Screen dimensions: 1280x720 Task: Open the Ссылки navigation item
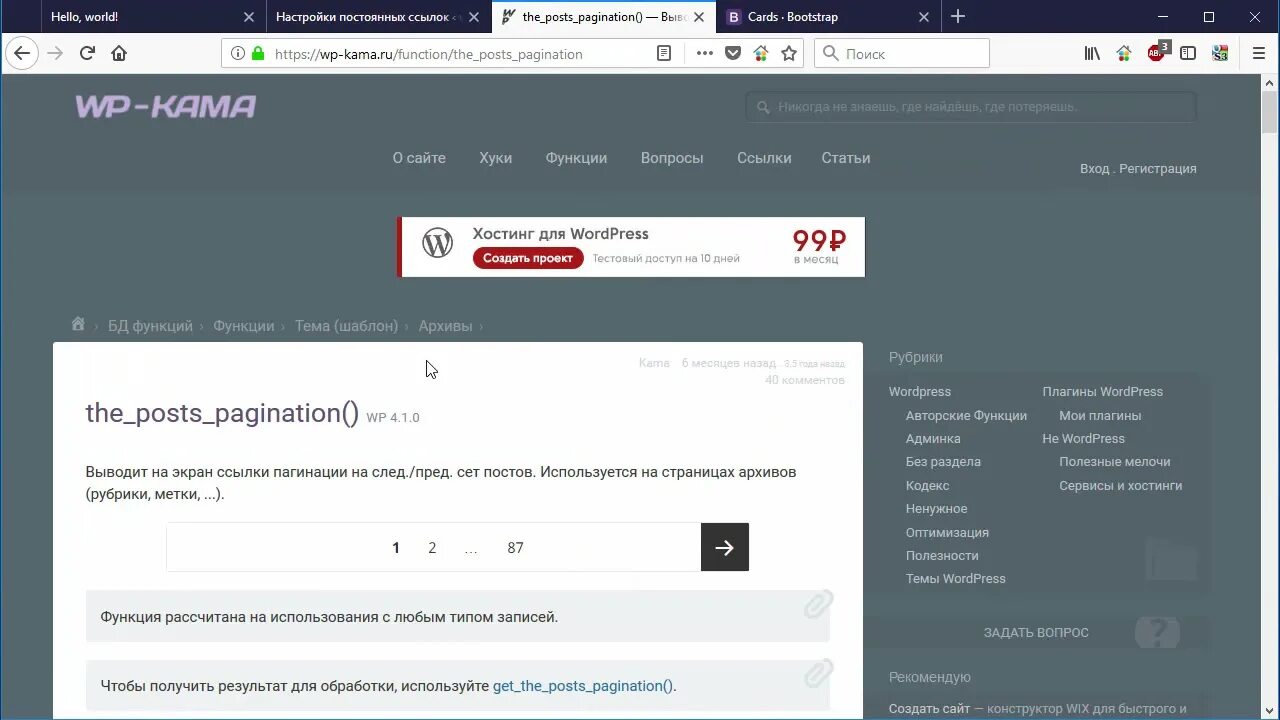(764, 158)
